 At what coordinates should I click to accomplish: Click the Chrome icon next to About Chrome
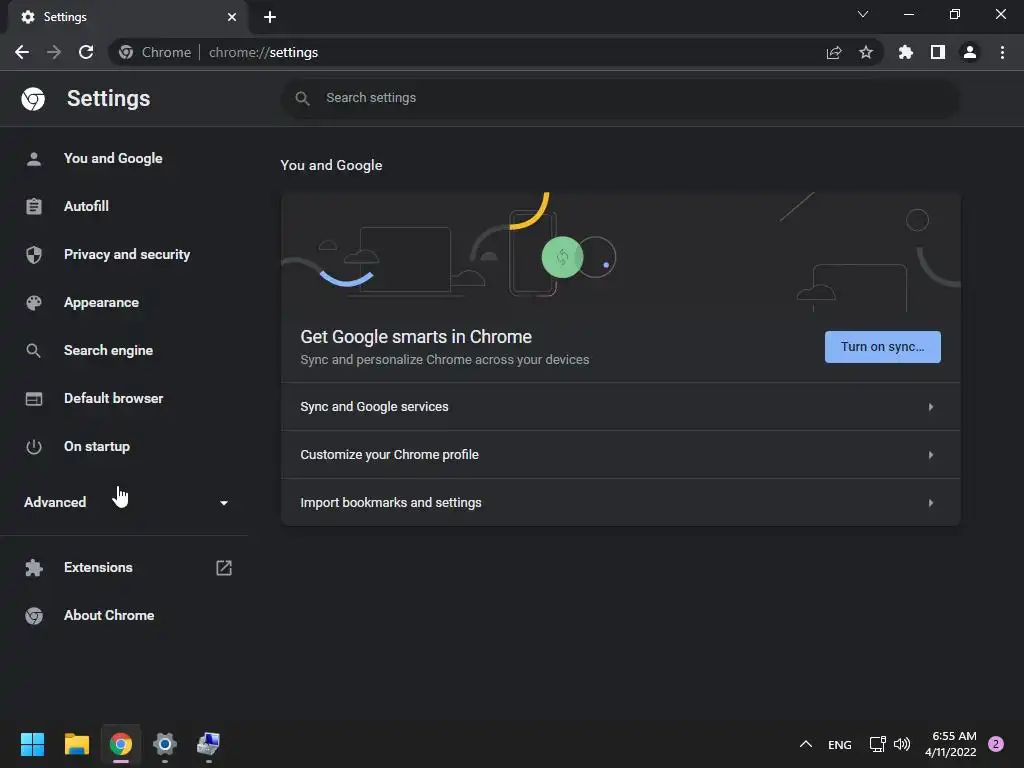(34, 615)
